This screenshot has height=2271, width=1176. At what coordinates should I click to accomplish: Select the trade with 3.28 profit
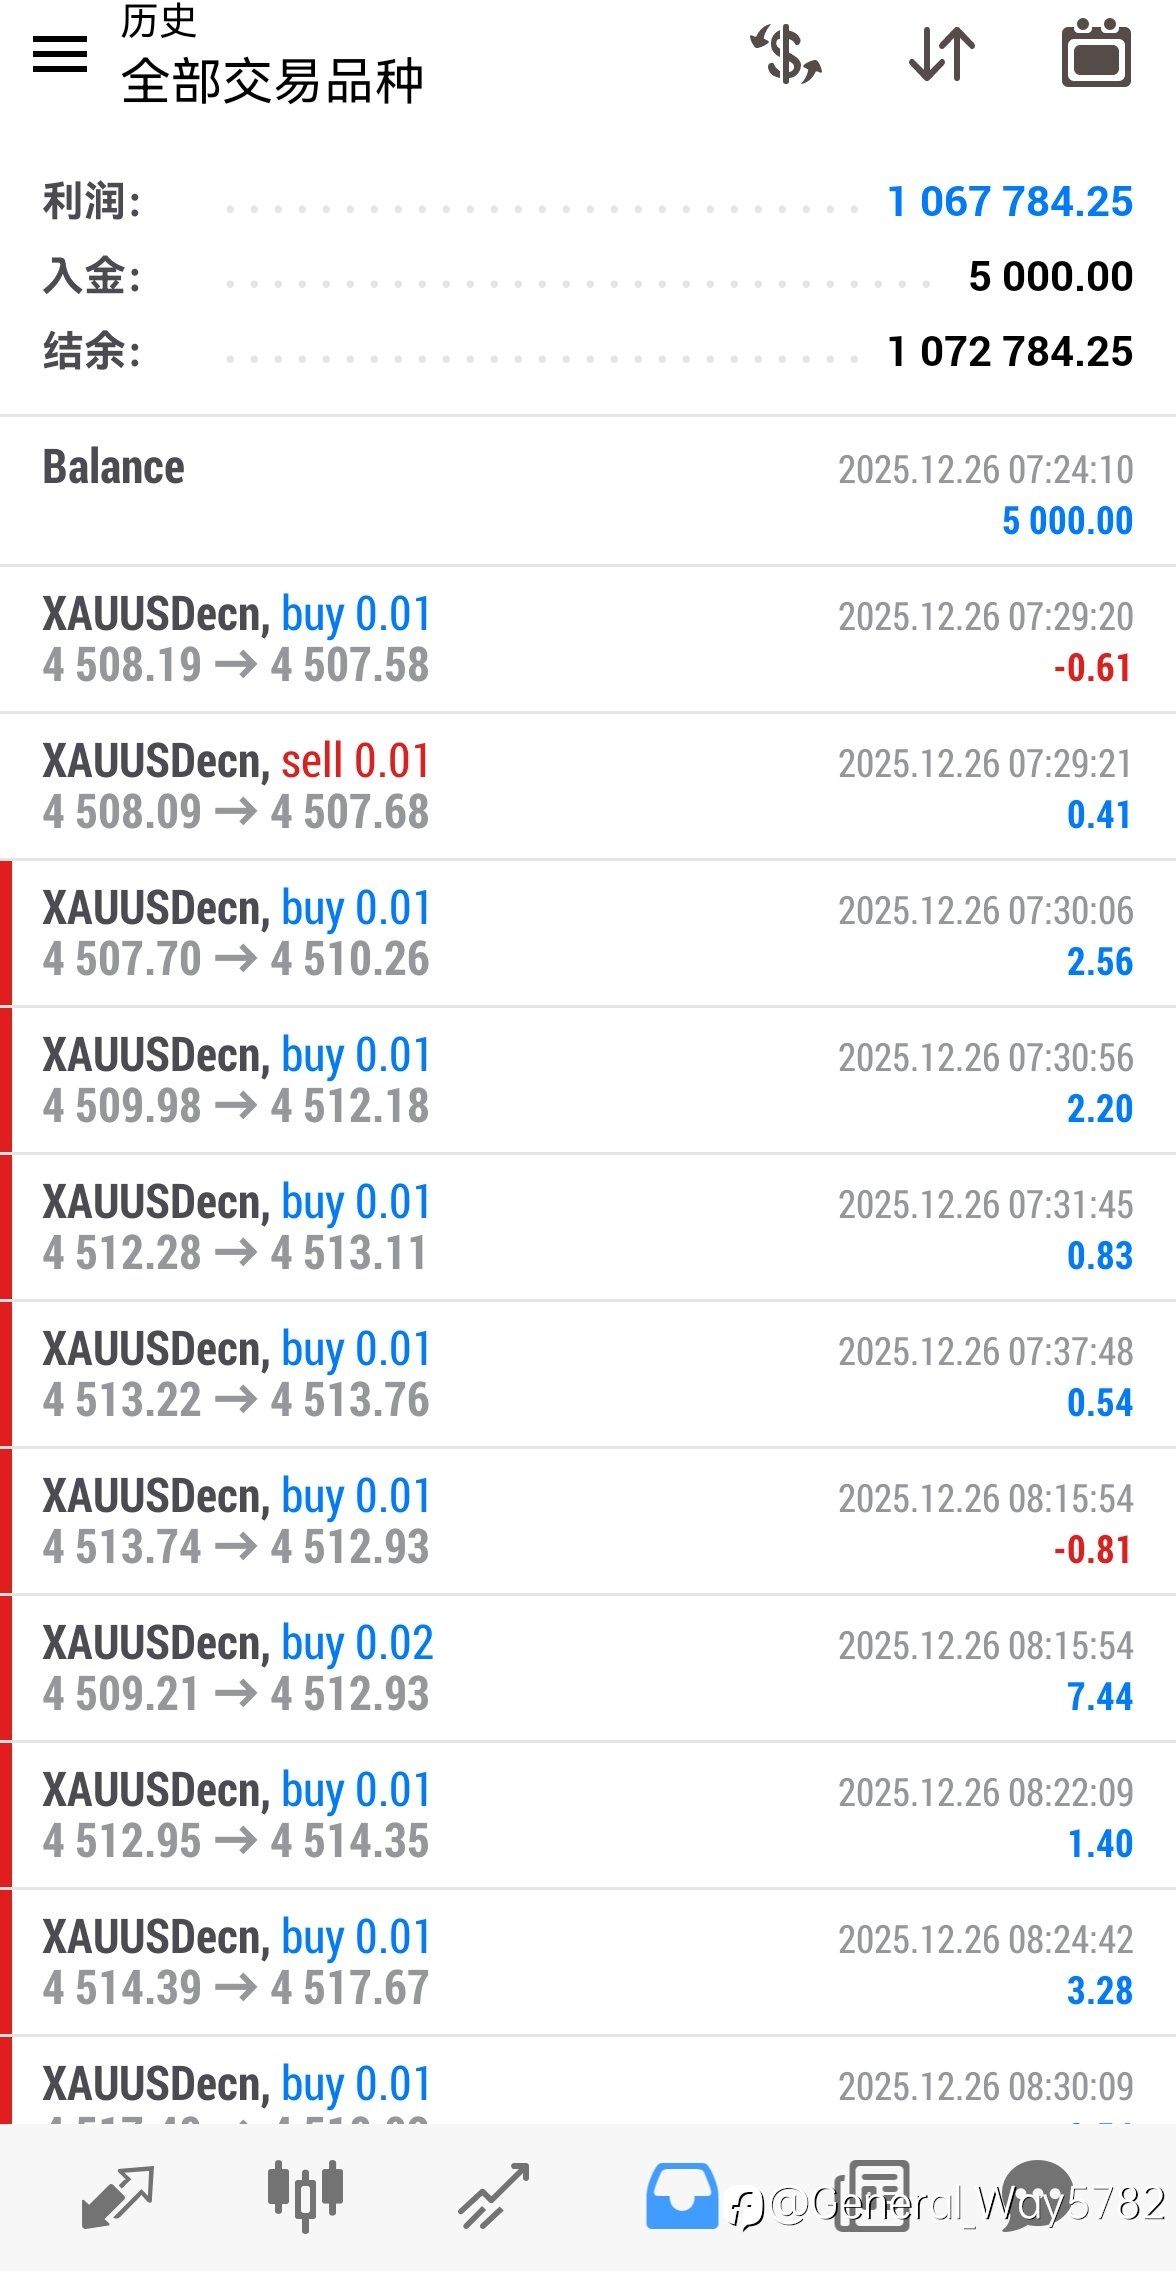[588, 1963]
